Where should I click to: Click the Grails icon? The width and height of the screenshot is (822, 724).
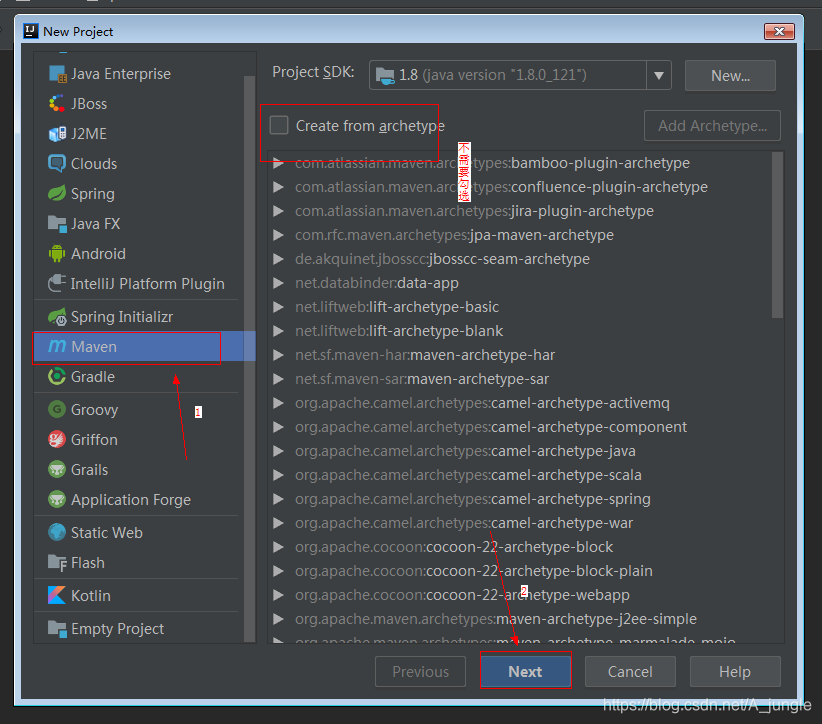pos(57,469)
